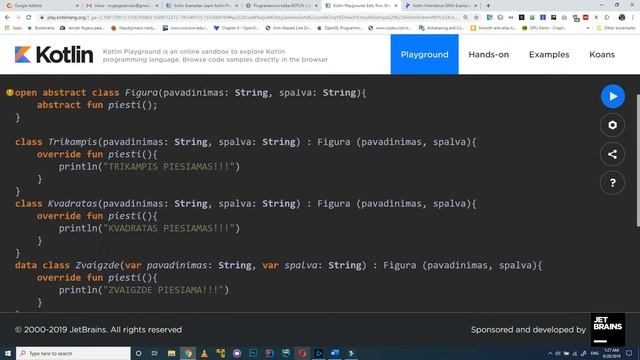This screenshot has width=640, height=360.
Task: Open the Other bookmarks folder
Action: [x=616, y=28]
